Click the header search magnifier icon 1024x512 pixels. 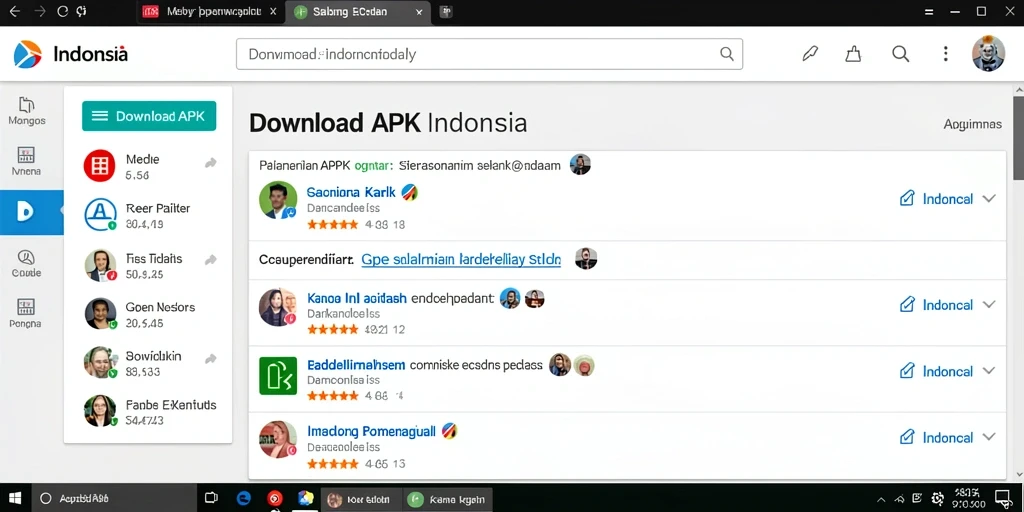coord(901,54)
